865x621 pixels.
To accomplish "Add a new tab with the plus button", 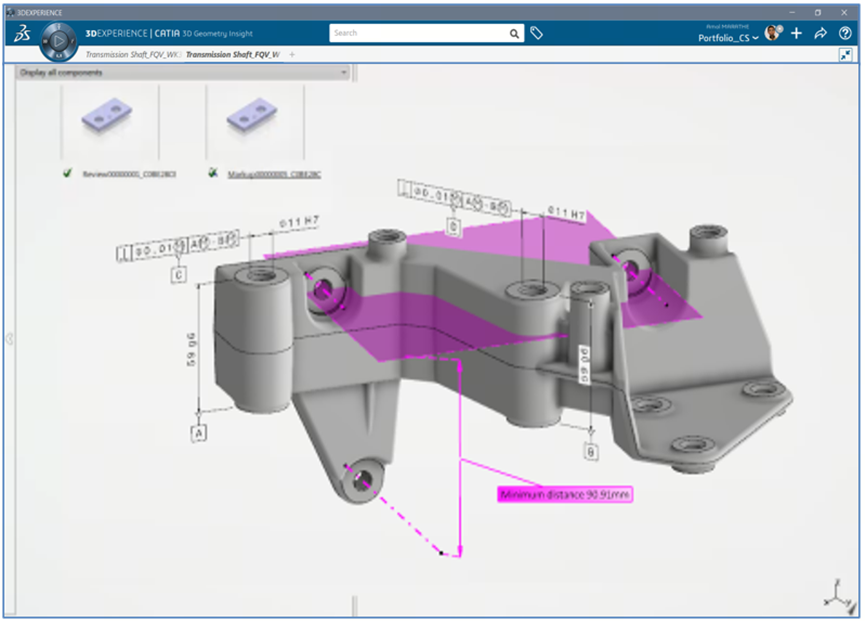I will tap(292, 55).
